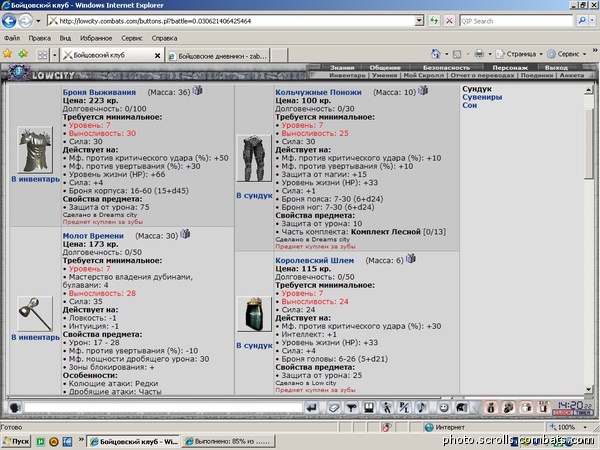Viewport: 600px width, 450px height.
Task: Click the chat message input field
Action: pos(163,408)
